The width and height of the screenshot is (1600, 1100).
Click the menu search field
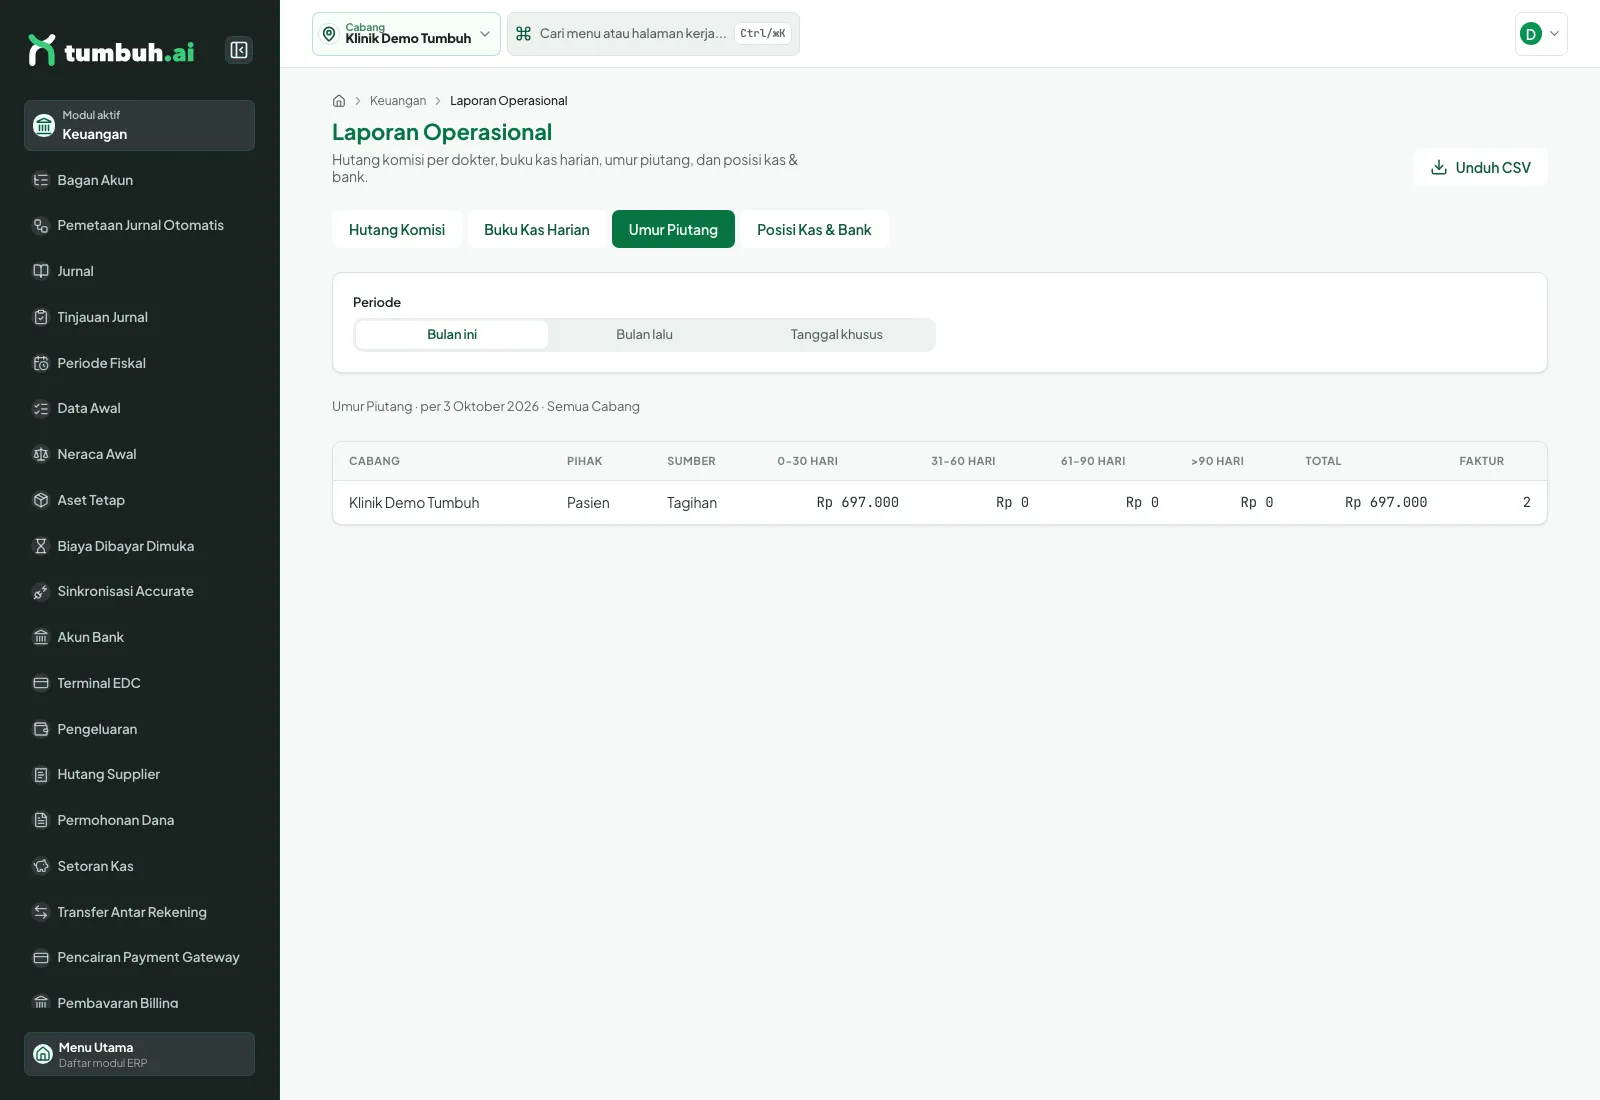(x=653, y=34)
